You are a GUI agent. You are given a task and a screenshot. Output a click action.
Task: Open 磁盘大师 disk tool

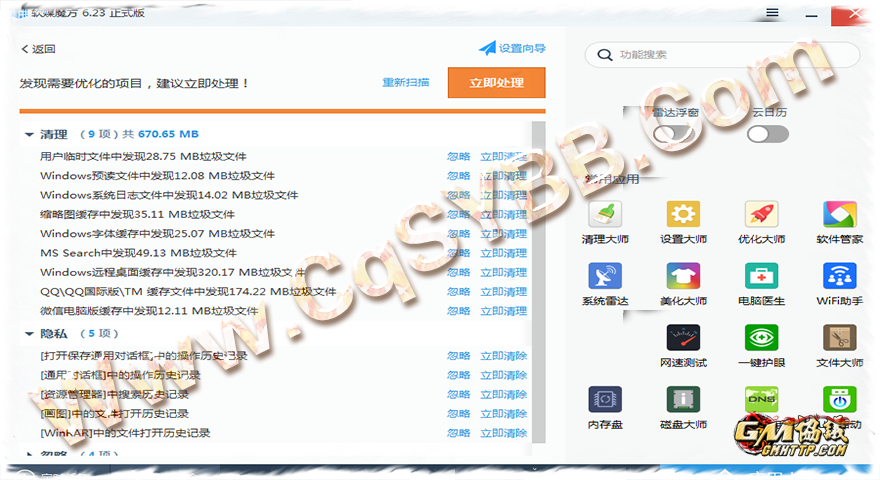(x=683, y=408)
